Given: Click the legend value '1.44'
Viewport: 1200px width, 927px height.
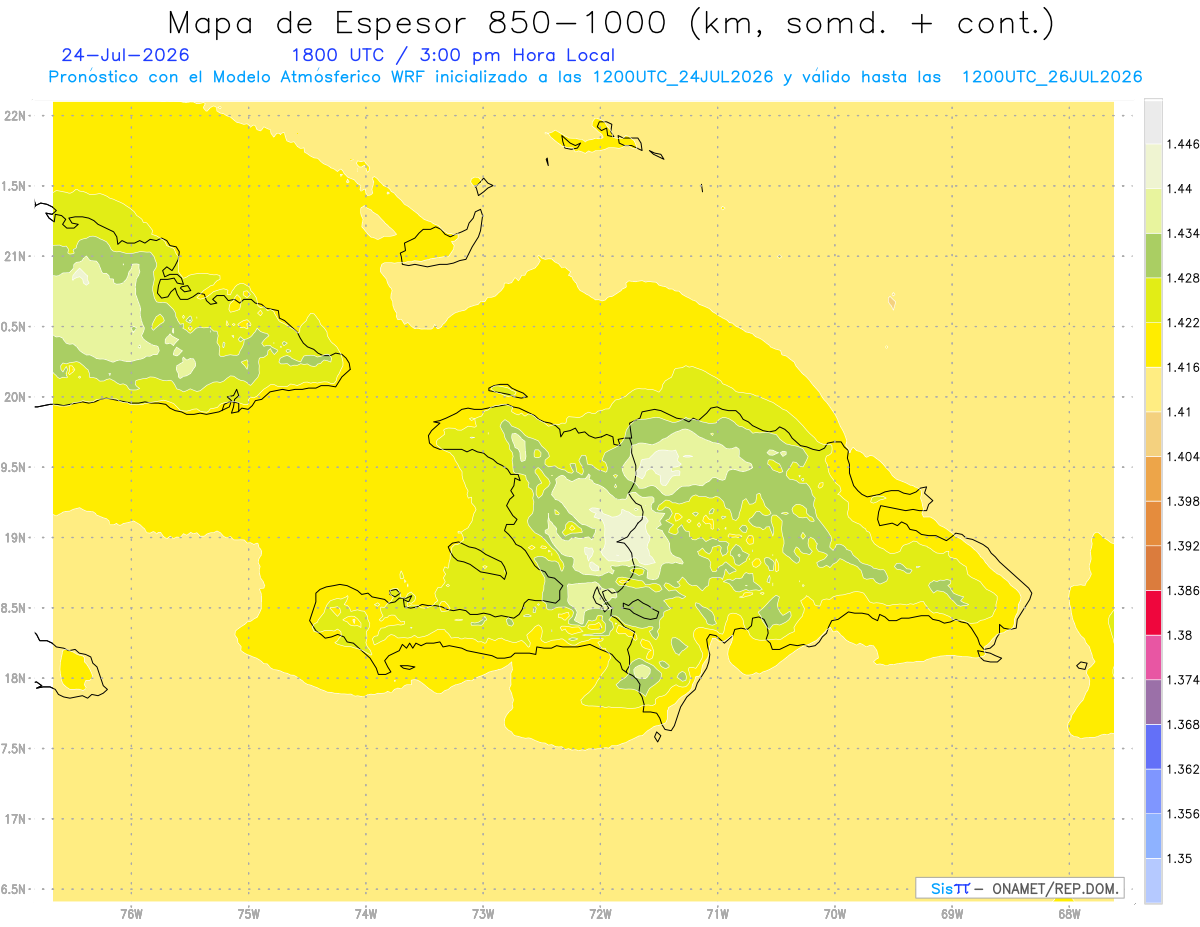Looking at the screenshot, I should click(1179, 188).
